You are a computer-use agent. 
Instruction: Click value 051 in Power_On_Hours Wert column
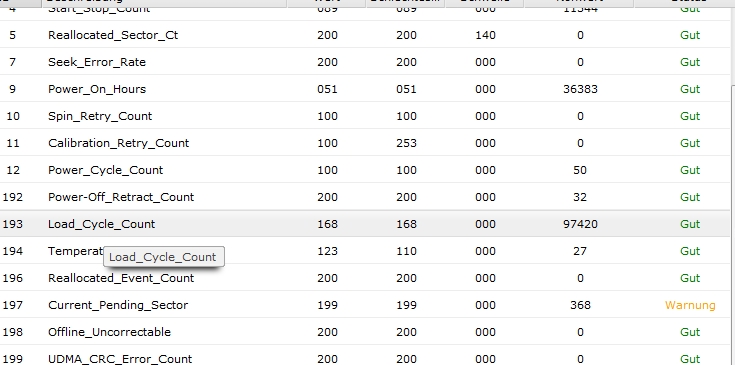327,89
